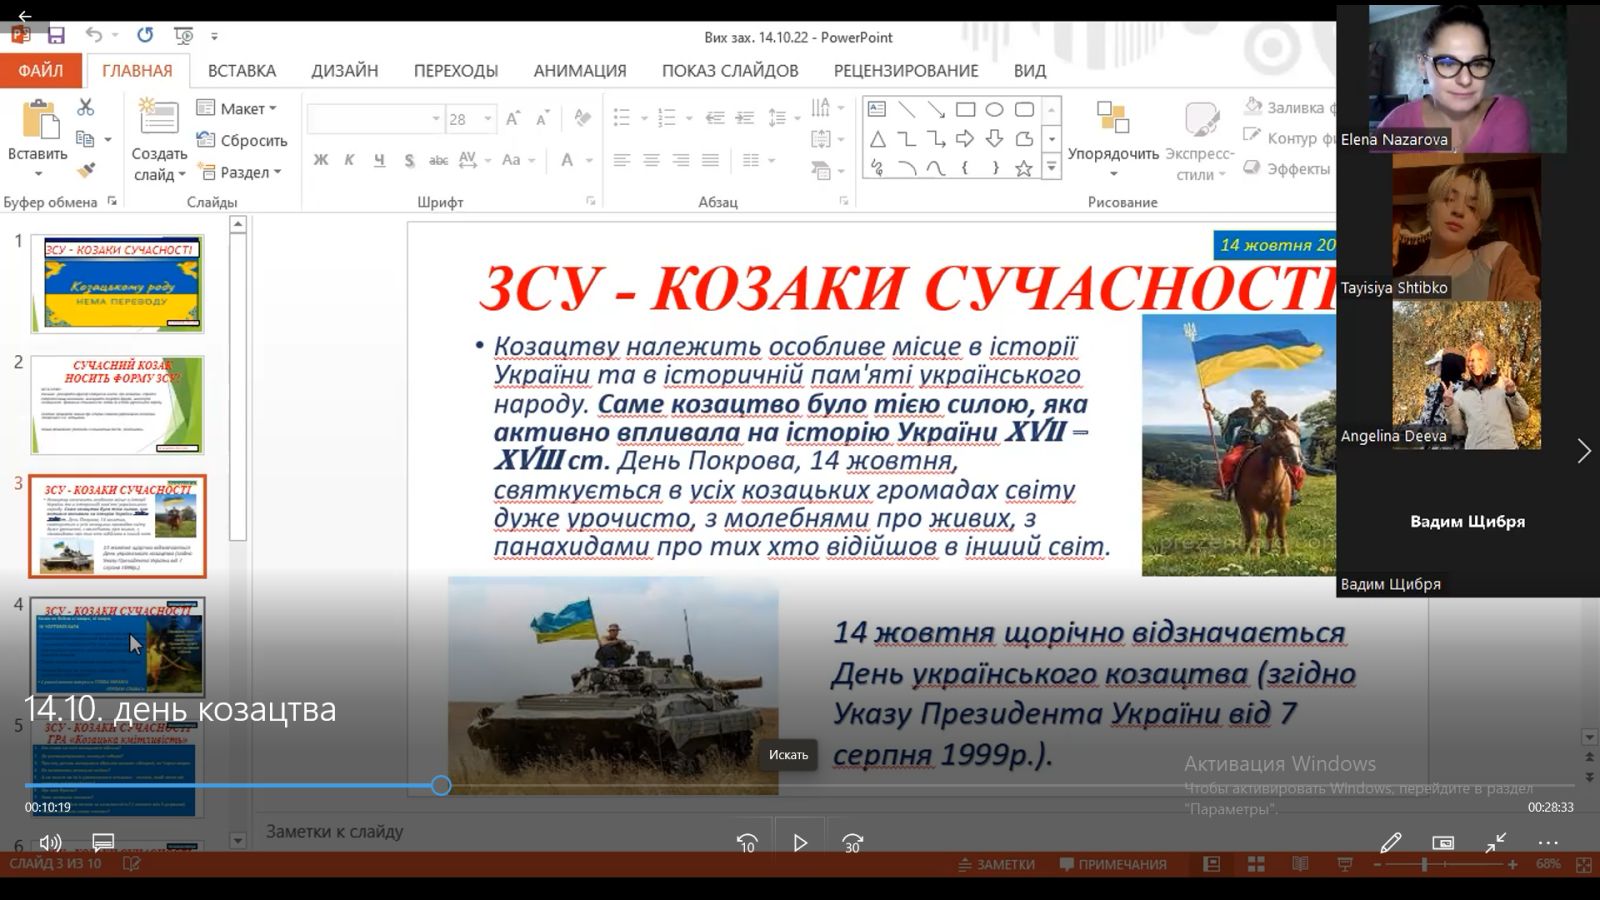
Task: Cut selection with the scissors icon
Action: (86, 107)
